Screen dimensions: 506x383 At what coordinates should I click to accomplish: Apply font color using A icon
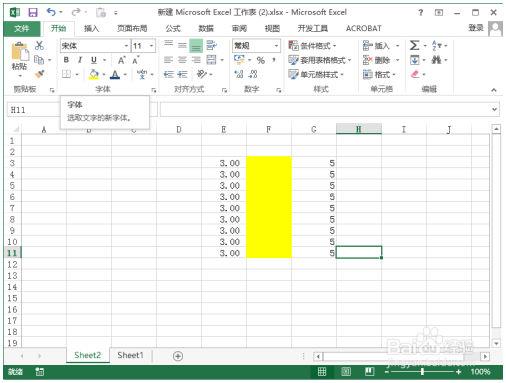(x=115, y=75)
